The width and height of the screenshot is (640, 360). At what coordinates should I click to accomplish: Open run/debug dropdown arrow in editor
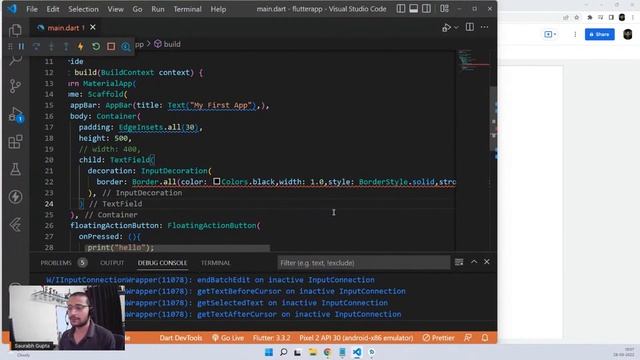pos(456,27)
